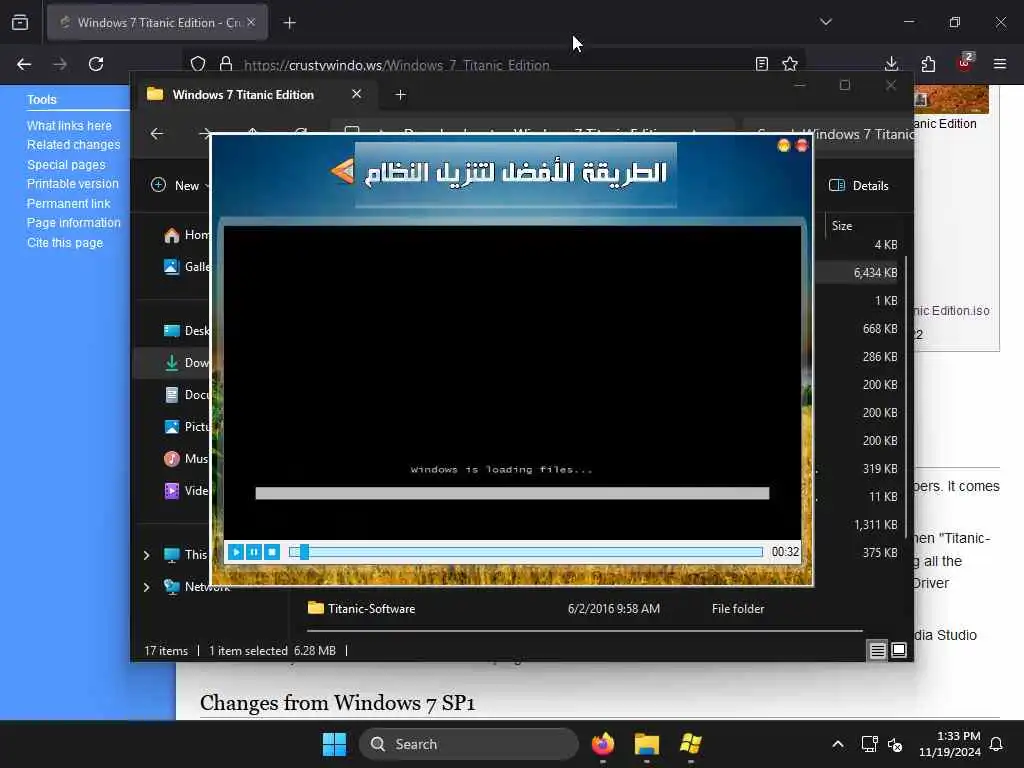Image resolution: width=1024 pixels, height=768 pixels.
Task: Open Videos in Explorer sidebar
Action: (187, 490)
